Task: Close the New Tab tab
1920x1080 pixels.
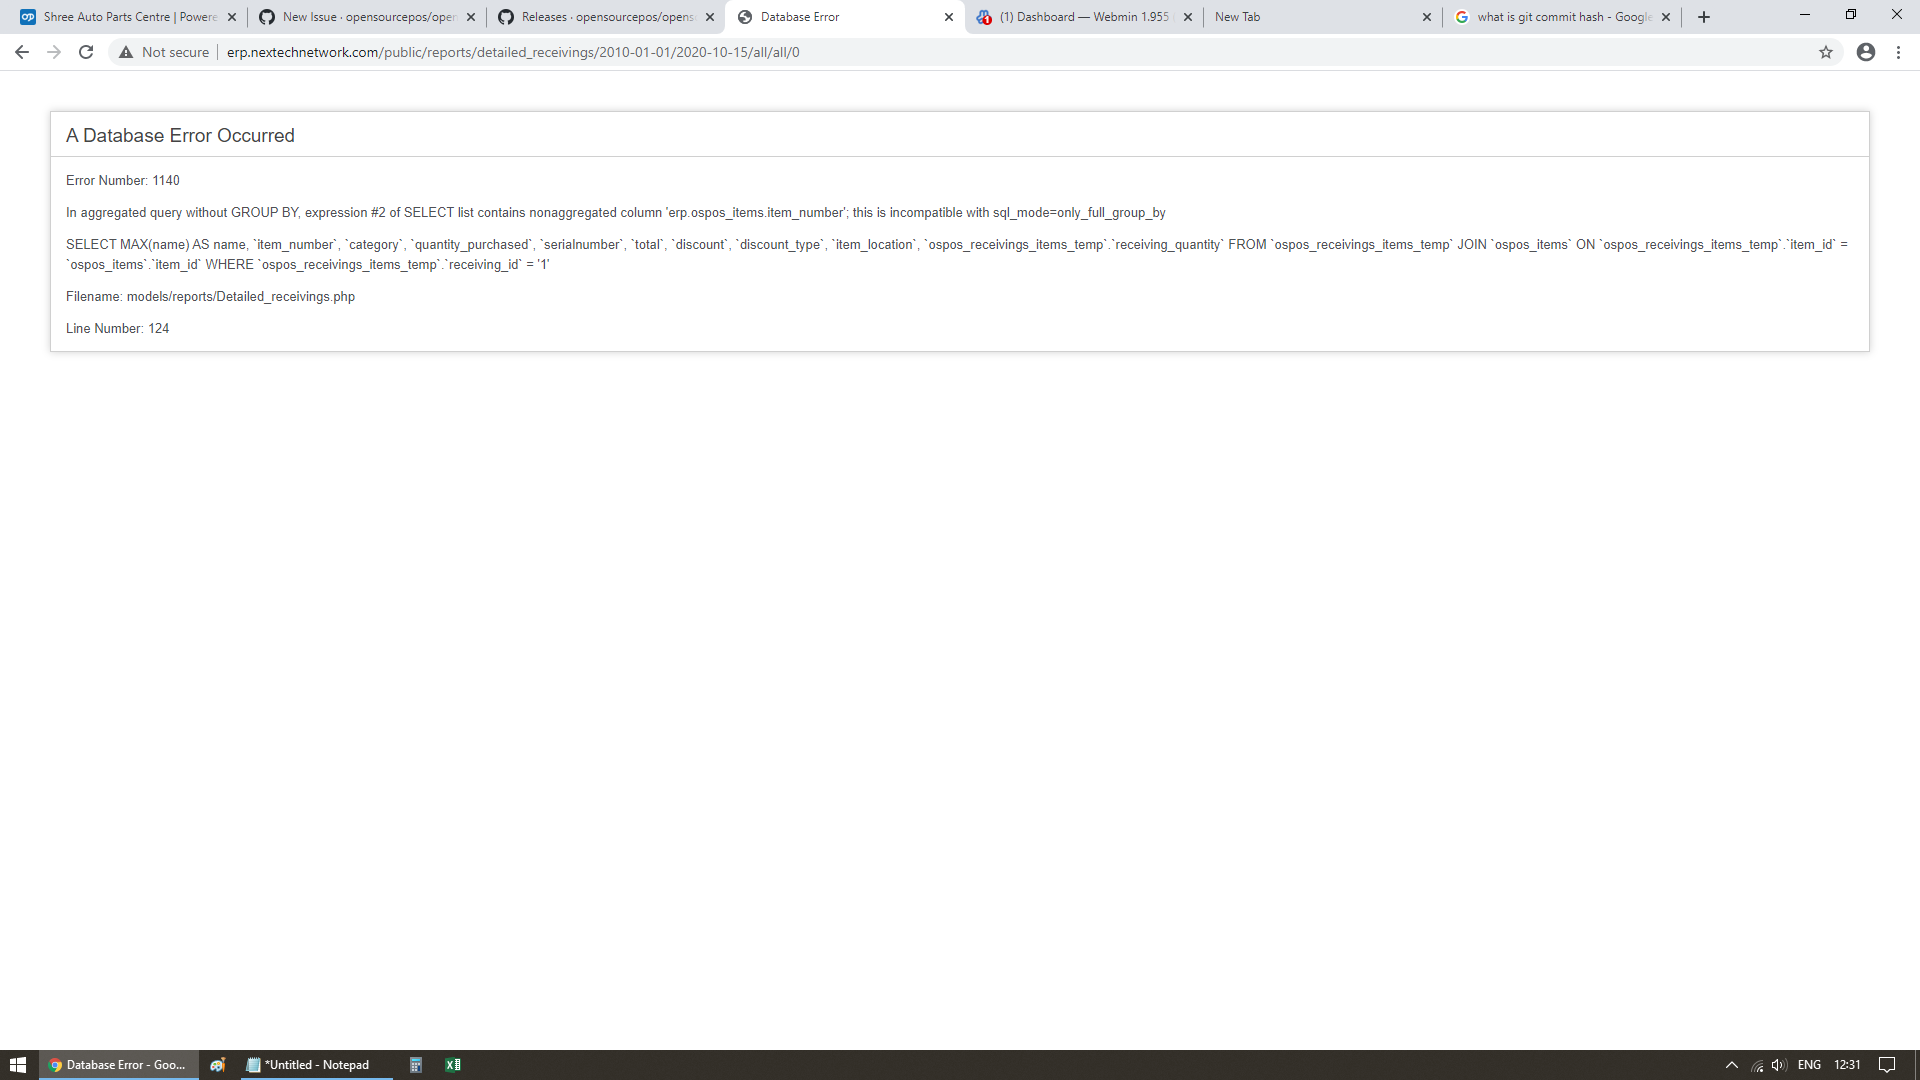Action: coord(1427,17)
